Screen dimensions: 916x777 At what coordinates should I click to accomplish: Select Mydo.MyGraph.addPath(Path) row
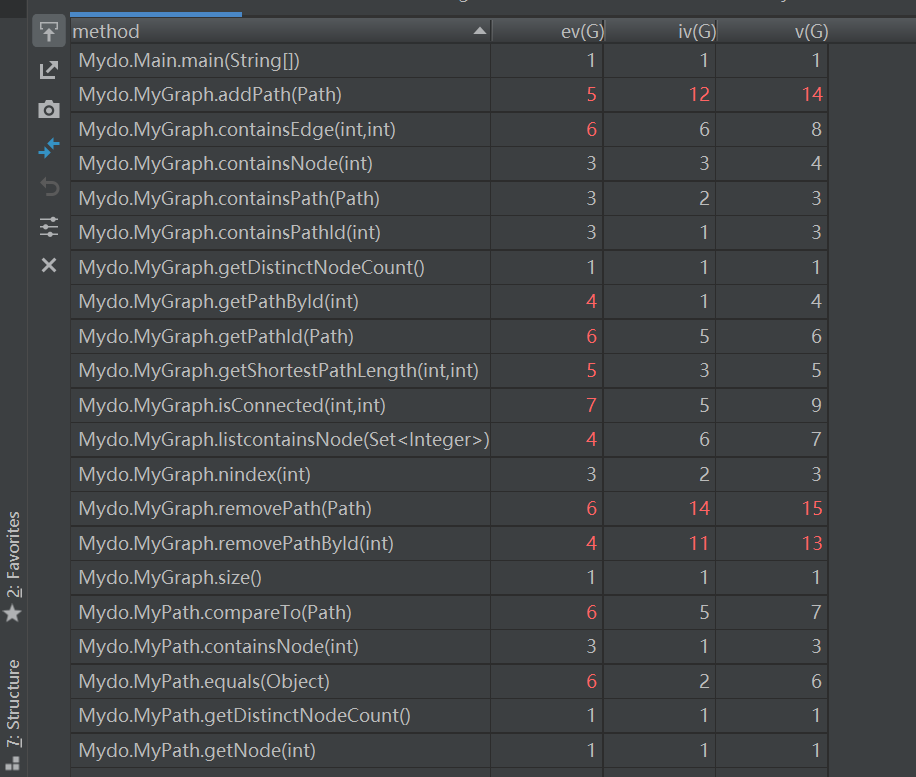[x=449, y=95]
